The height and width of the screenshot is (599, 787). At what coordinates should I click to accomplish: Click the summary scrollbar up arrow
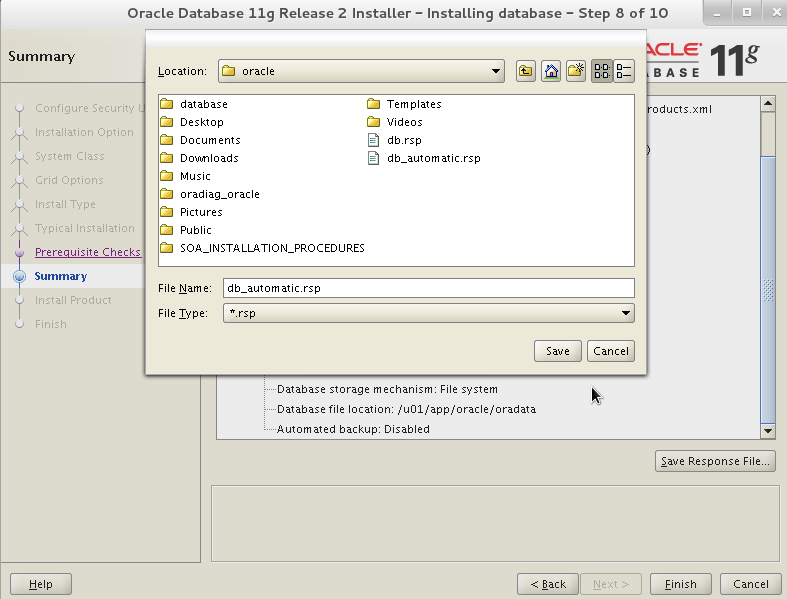tap(768, 104)
